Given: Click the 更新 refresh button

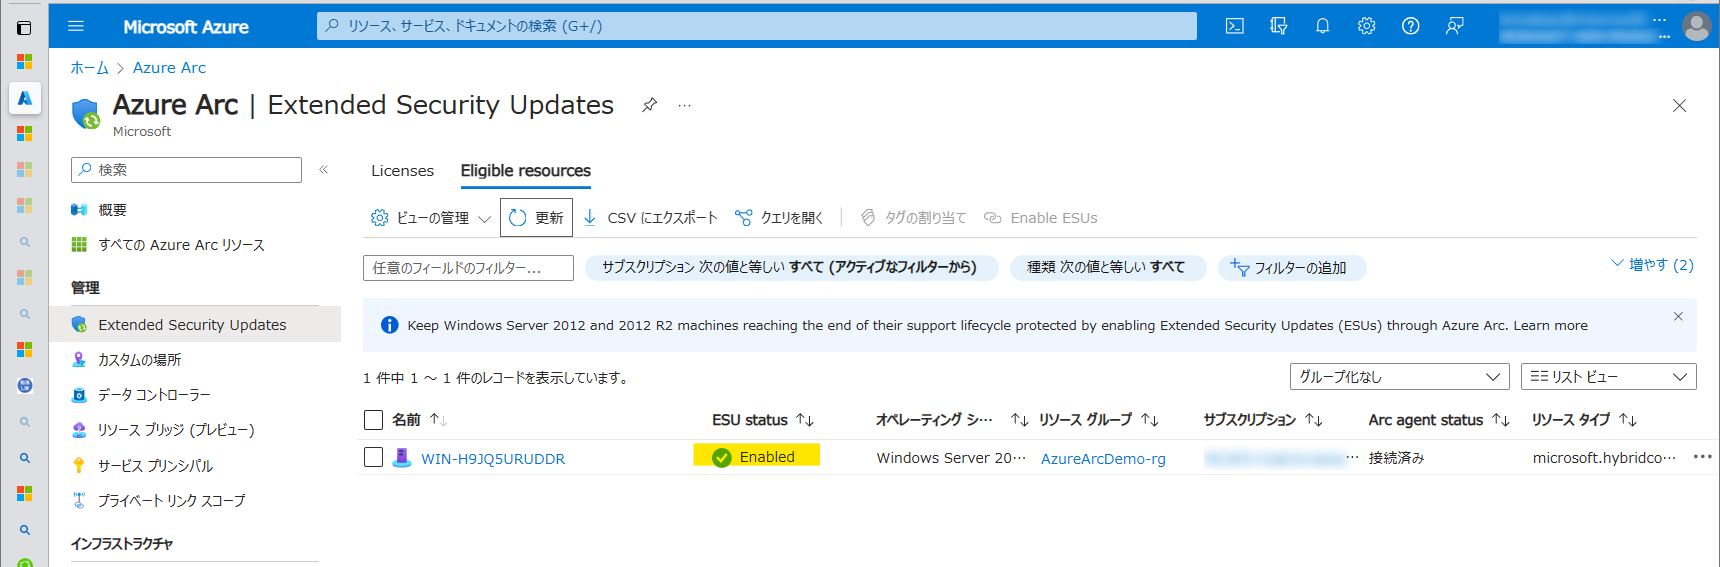Looking at the screenshot, I should [536, 217].
